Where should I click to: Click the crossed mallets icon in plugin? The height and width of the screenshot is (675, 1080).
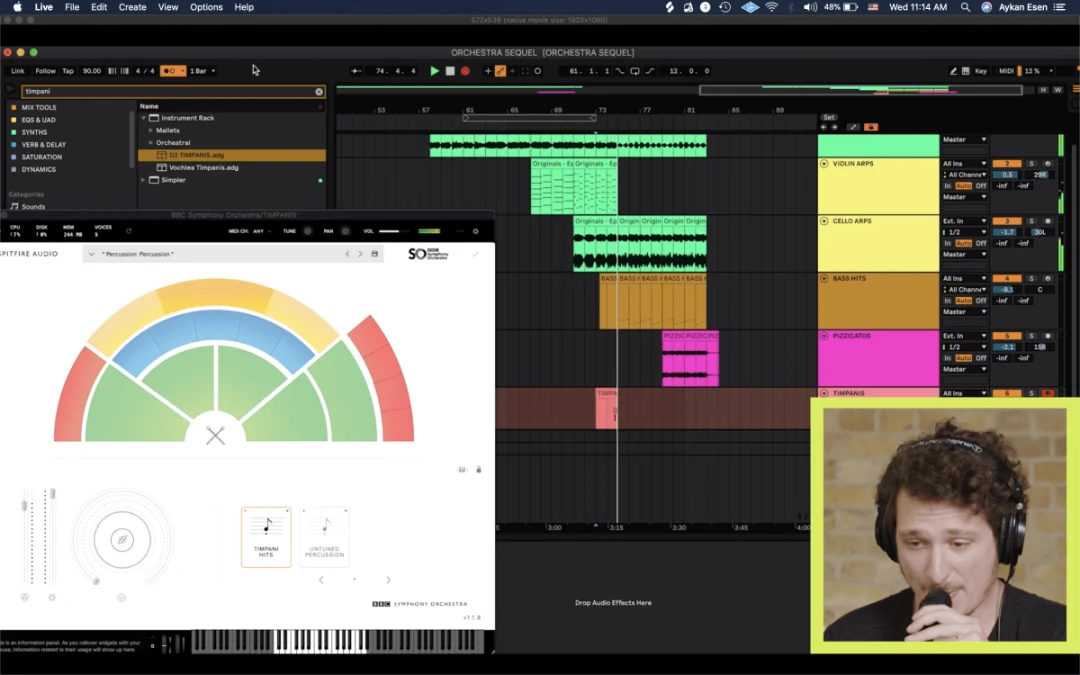click(216, 435)
